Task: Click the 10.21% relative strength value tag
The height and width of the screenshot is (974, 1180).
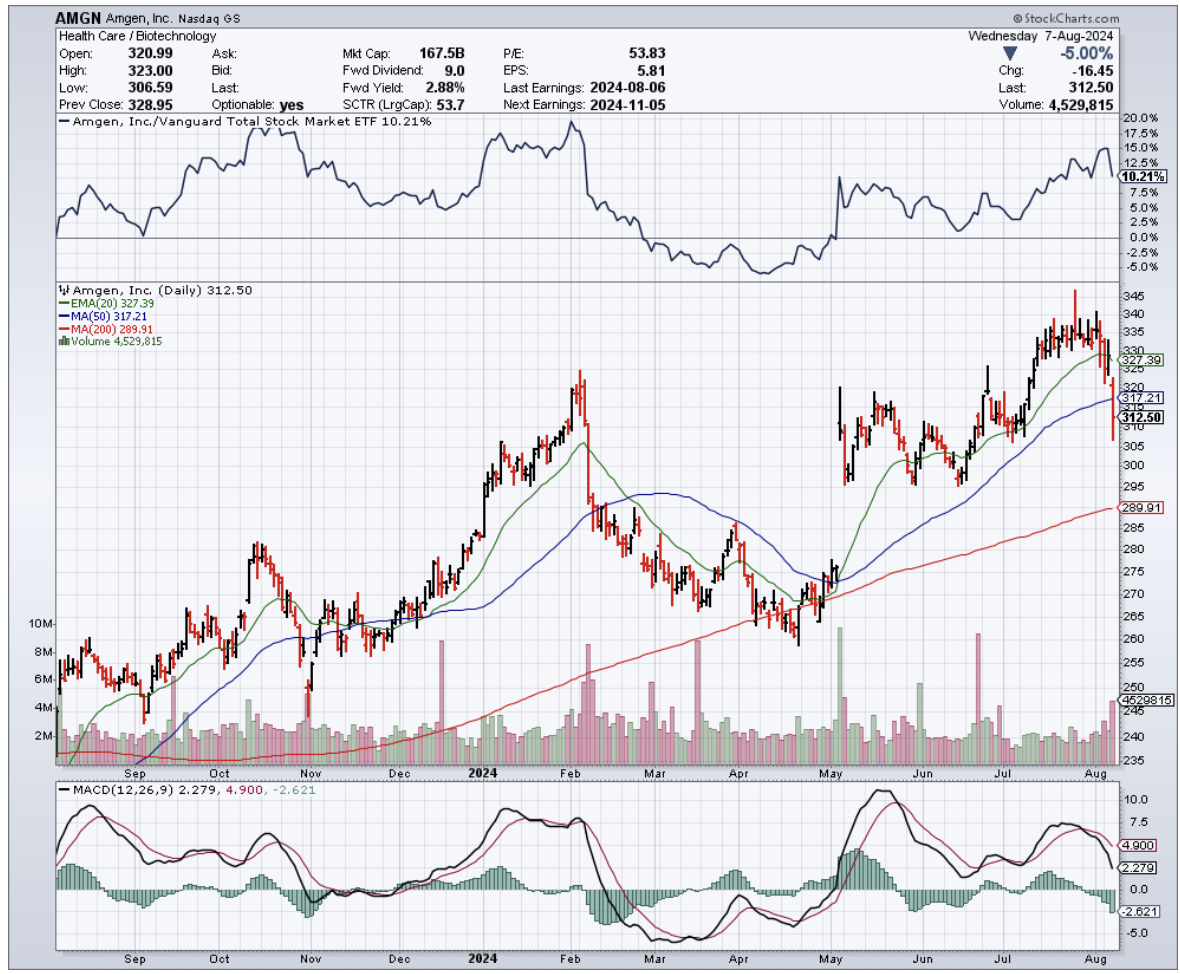Action: click(x=1142, y=176)
